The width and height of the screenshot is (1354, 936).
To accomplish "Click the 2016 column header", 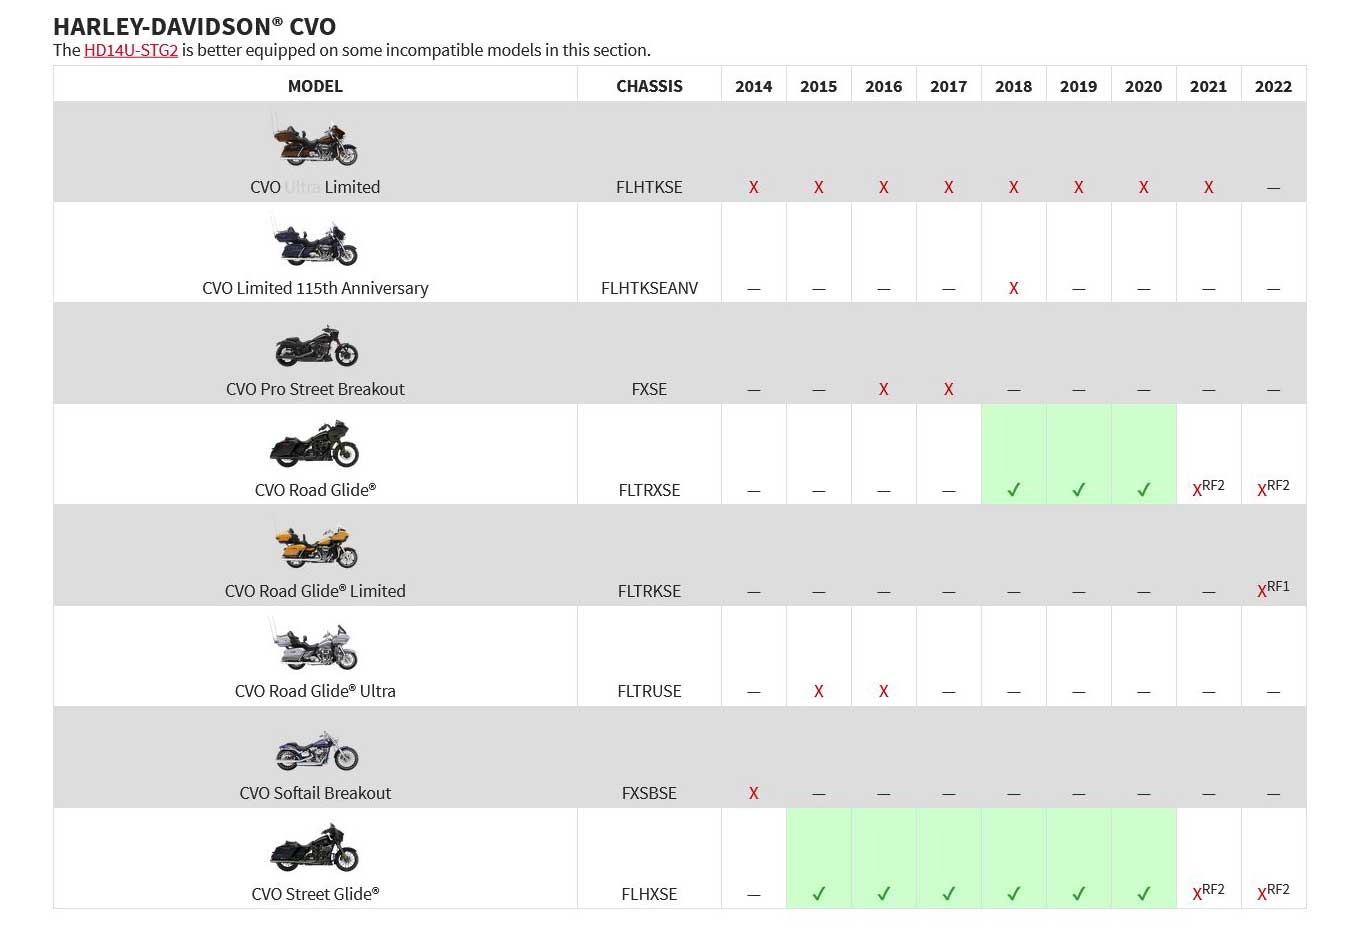I will [884, 86].
